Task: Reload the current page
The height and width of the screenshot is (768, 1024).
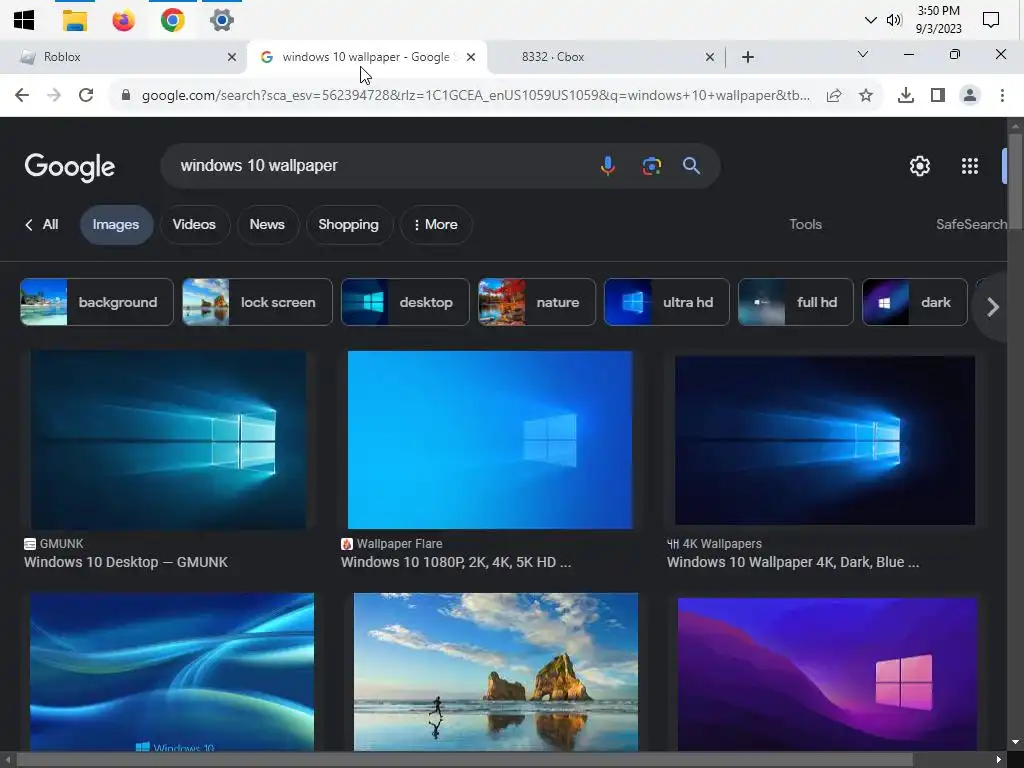Action: (x=86, y=95)
